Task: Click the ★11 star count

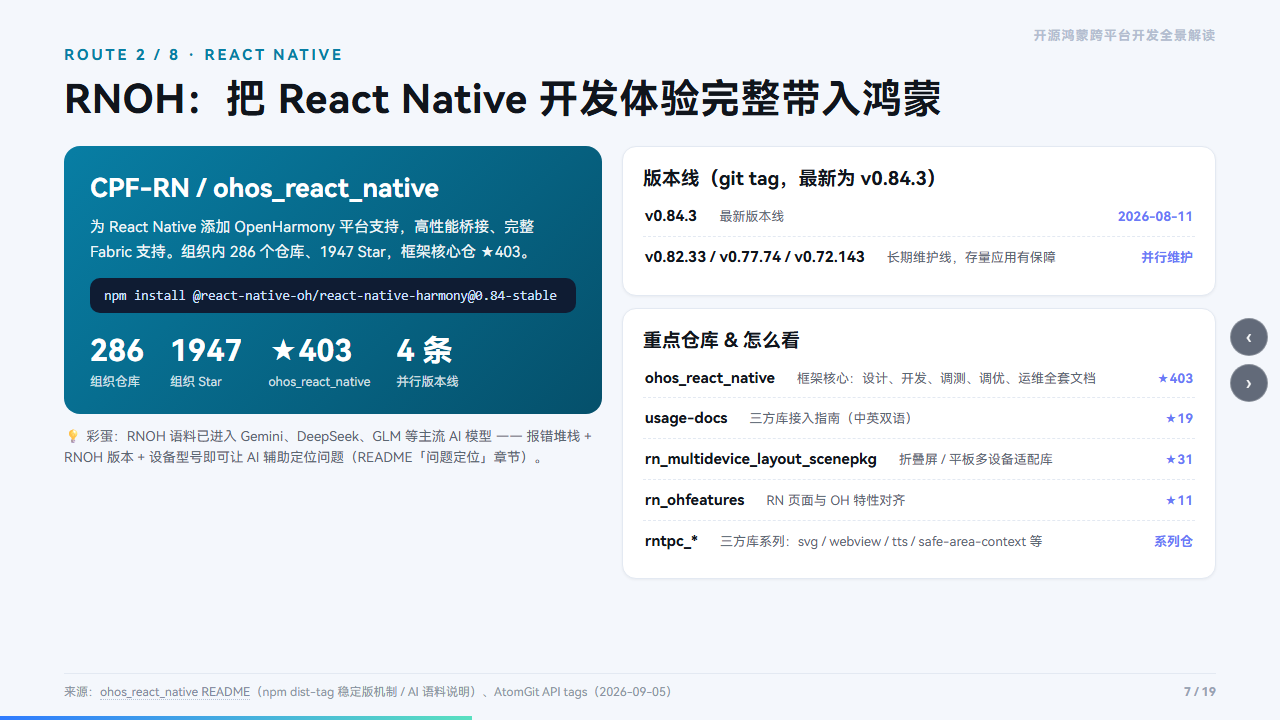Action: coord(1179,501)
